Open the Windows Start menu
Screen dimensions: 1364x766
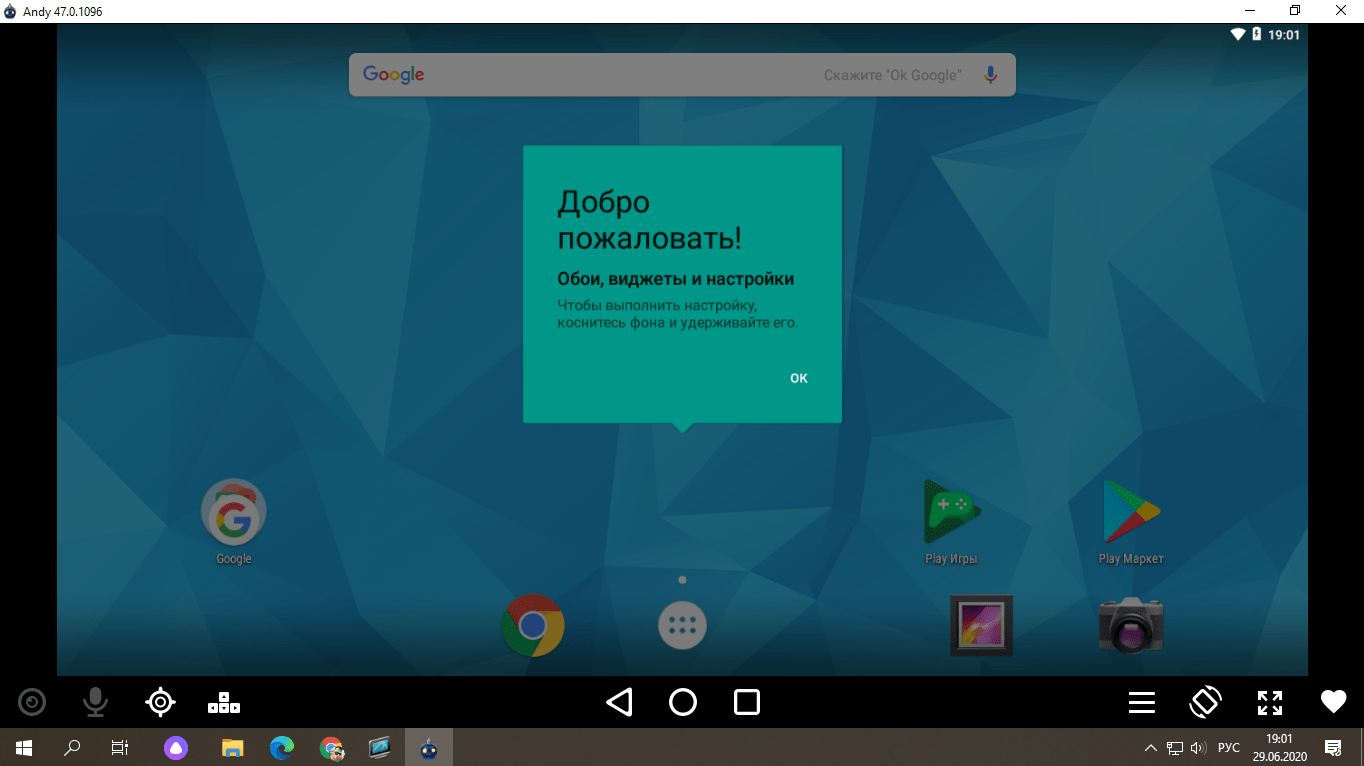[x=24, y=747]
